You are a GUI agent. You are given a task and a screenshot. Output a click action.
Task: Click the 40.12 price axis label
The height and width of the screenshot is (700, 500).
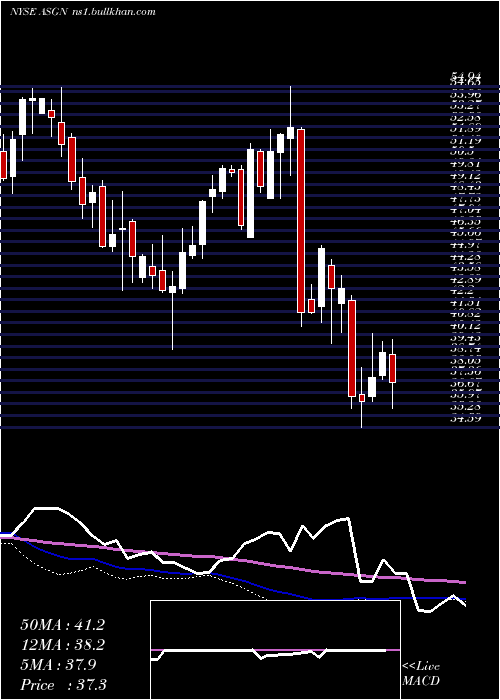coord(465,326)
